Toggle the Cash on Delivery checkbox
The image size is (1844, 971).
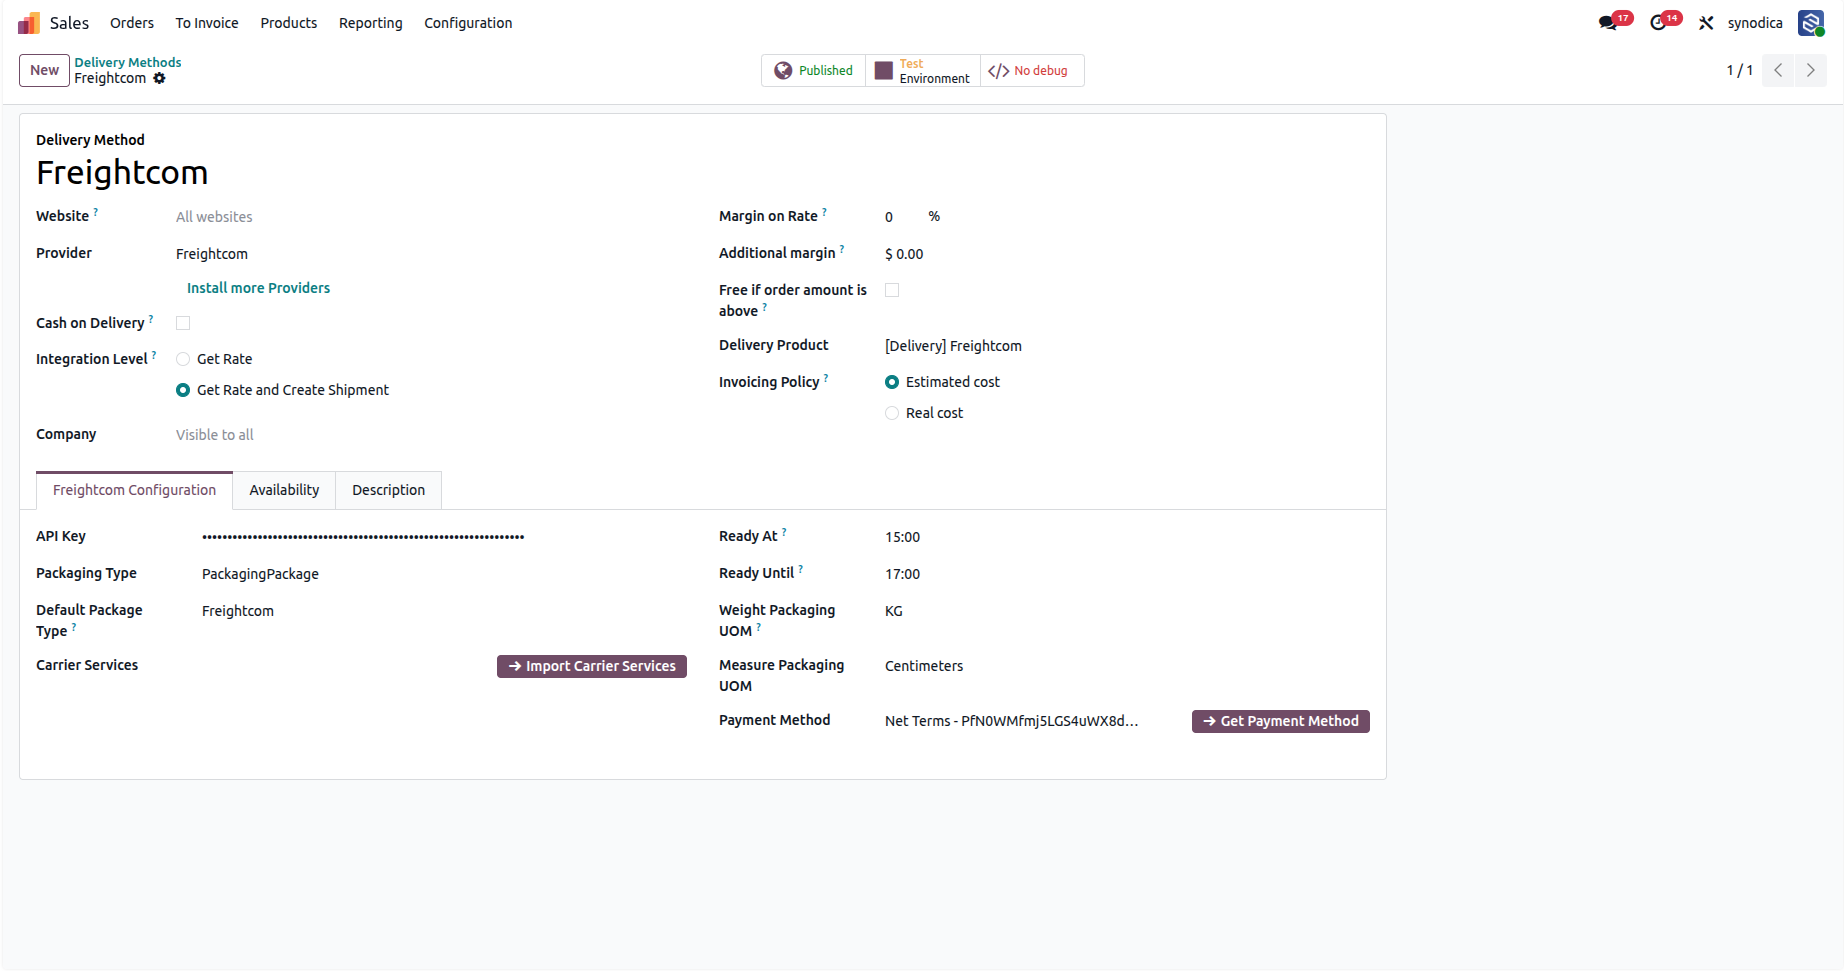[183, 323]
